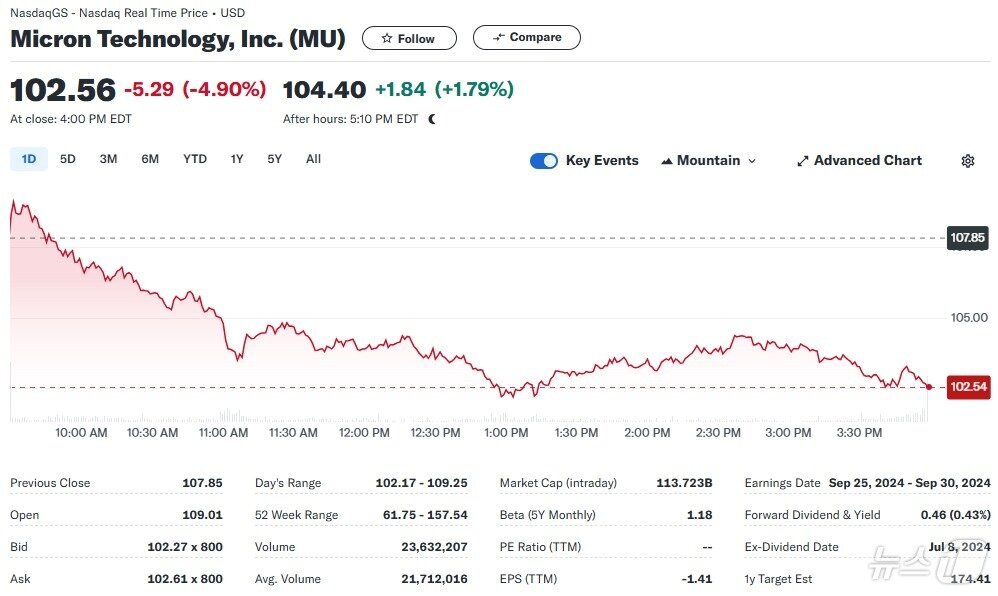View the 5Y chart range
The image size is (998, 596).
[x=274, y=159]
